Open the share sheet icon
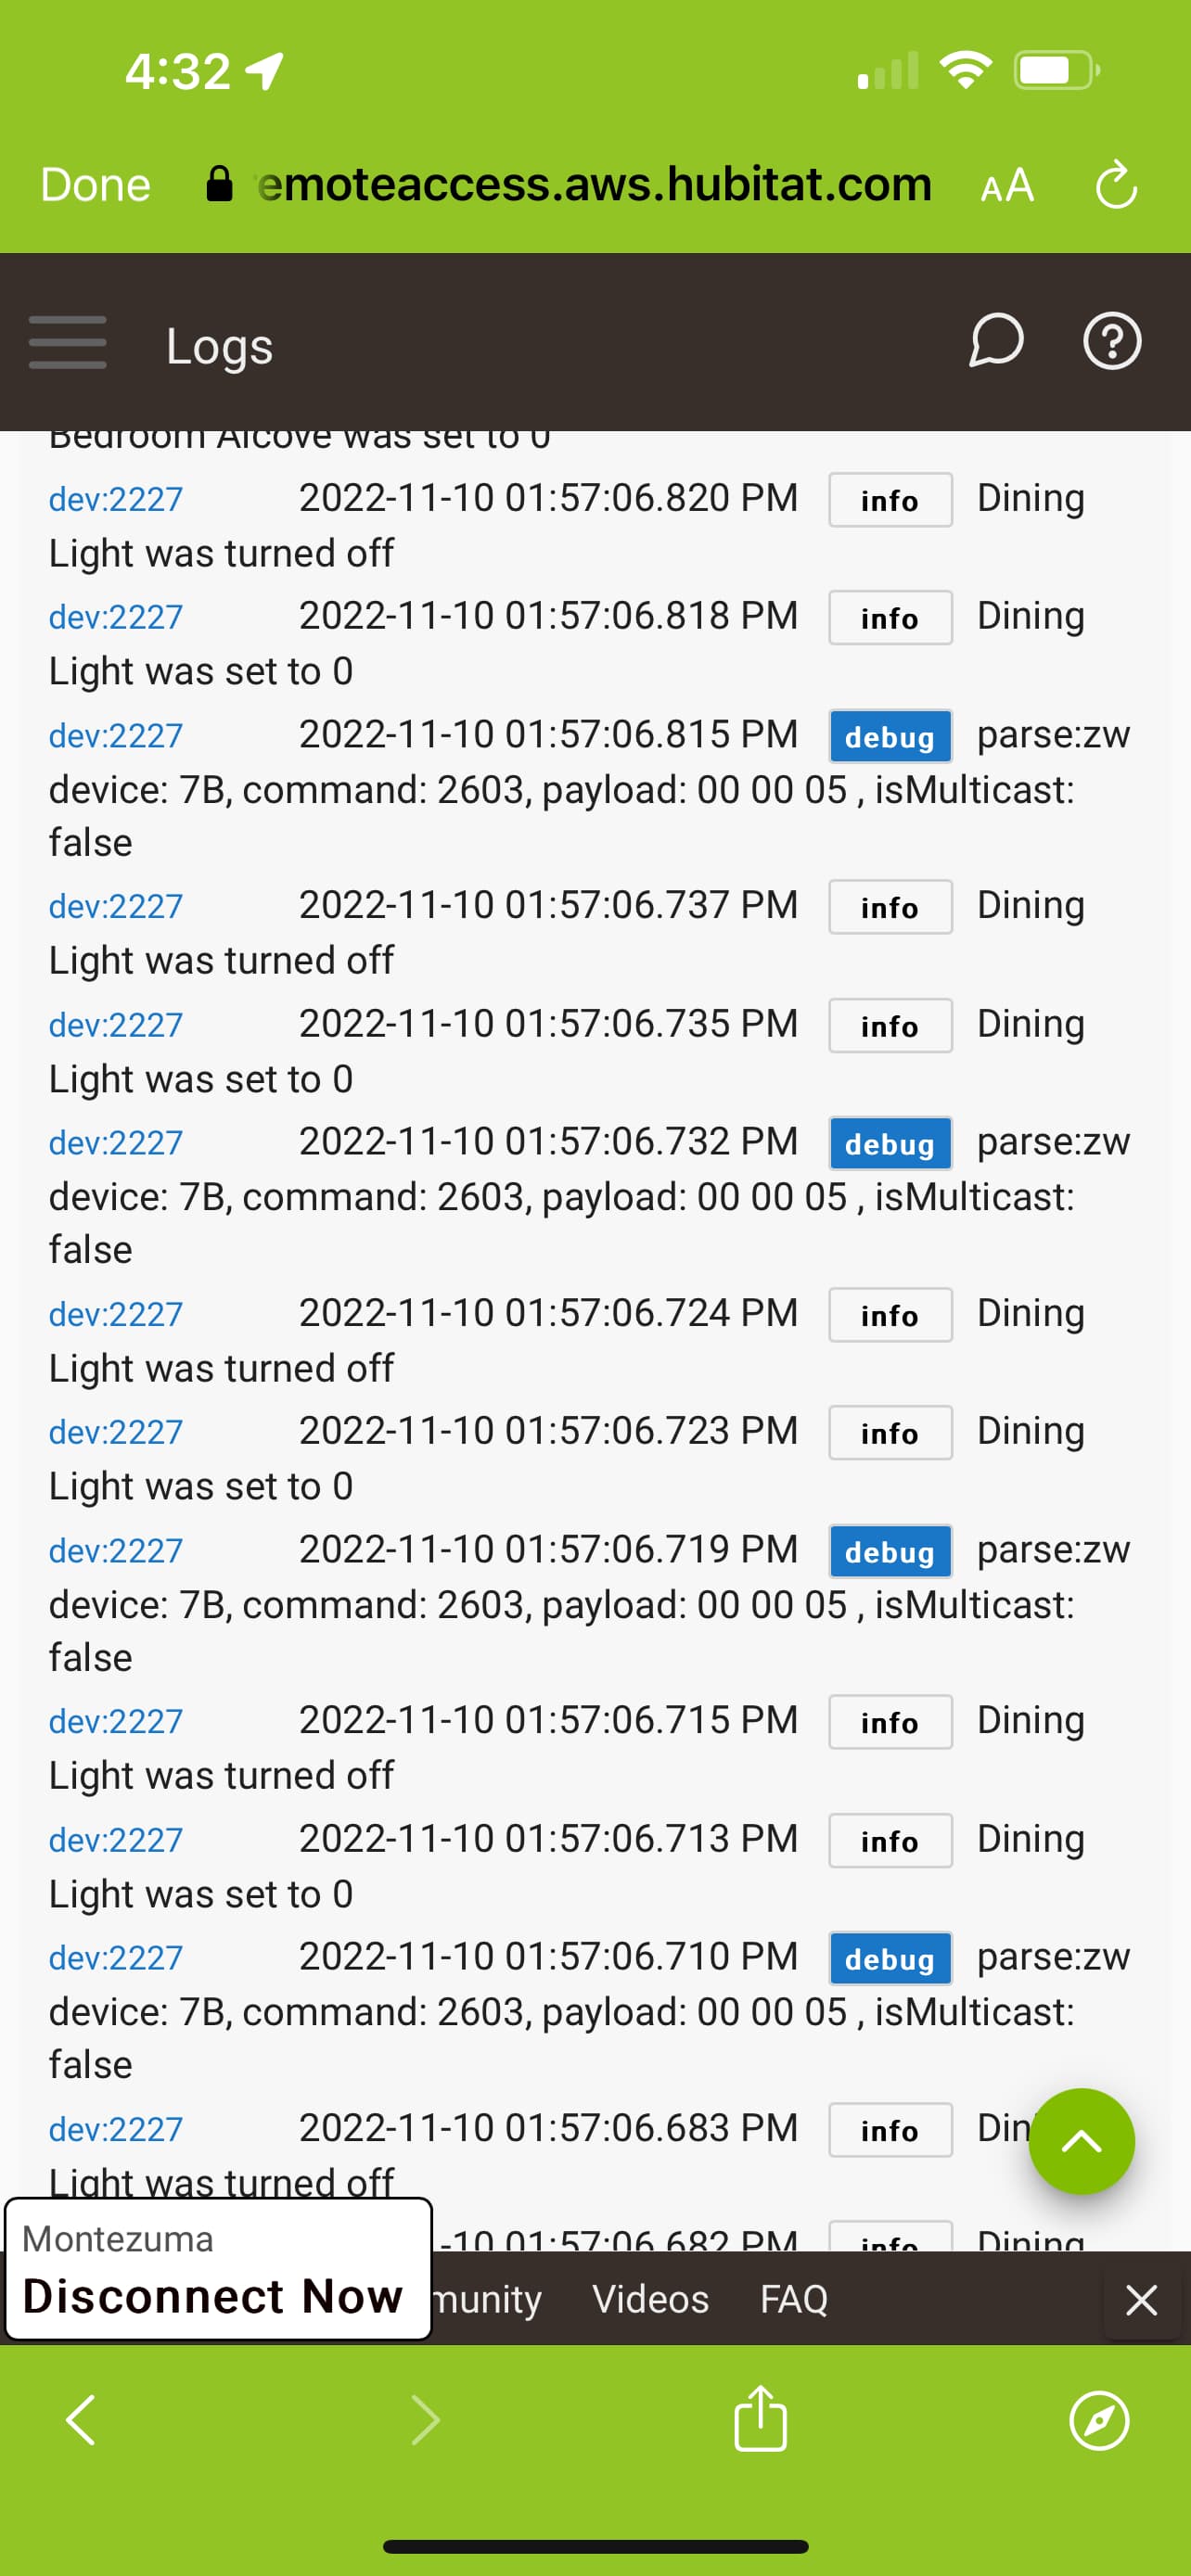1191x2576 pixels. [760, 2418]
